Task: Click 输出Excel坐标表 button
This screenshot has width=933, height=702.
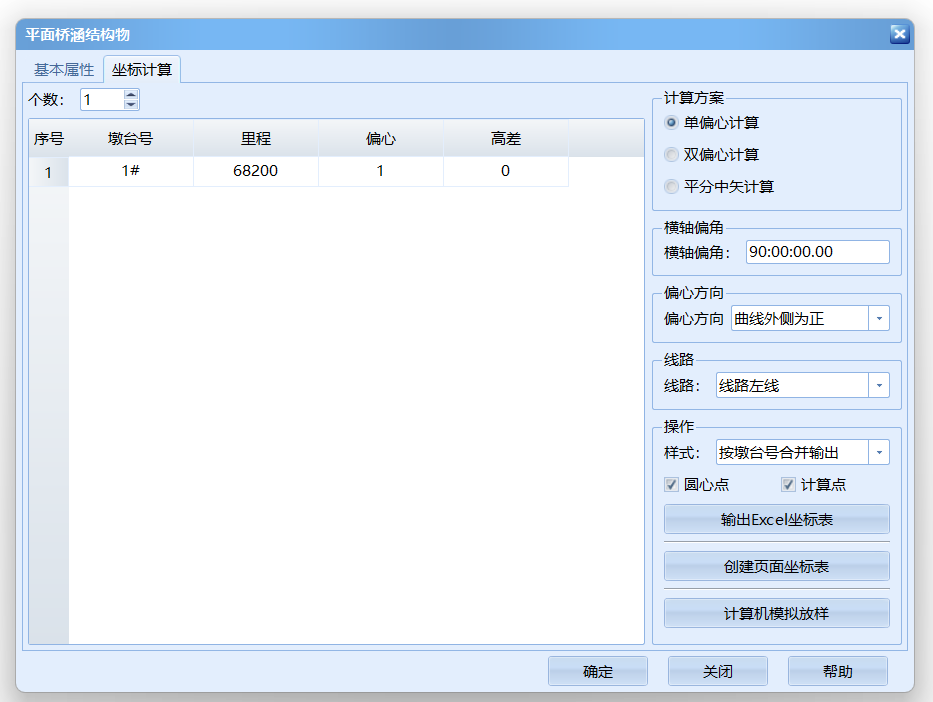Action: tap(776, 520)
